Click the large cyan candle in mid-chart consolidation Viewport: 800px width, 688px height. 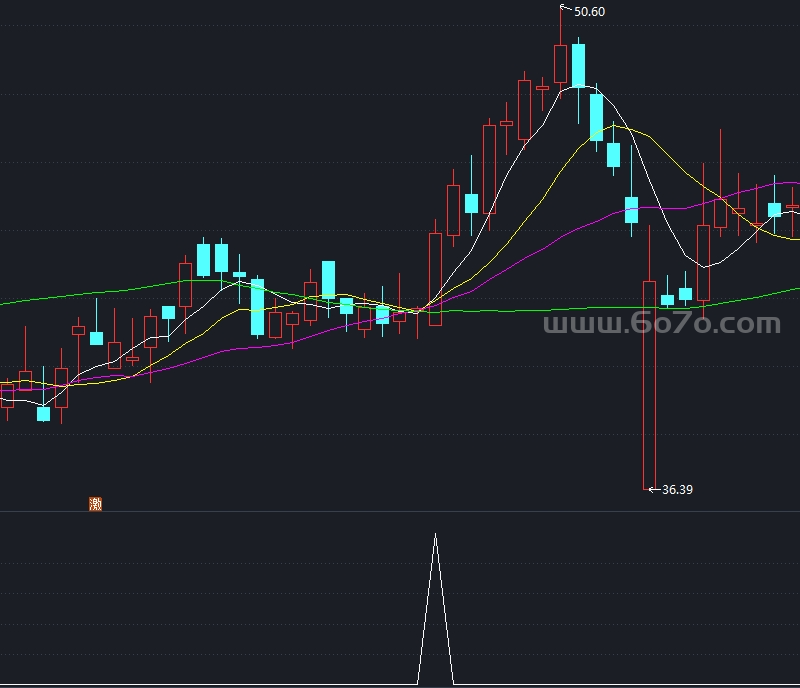click(257, 306)
